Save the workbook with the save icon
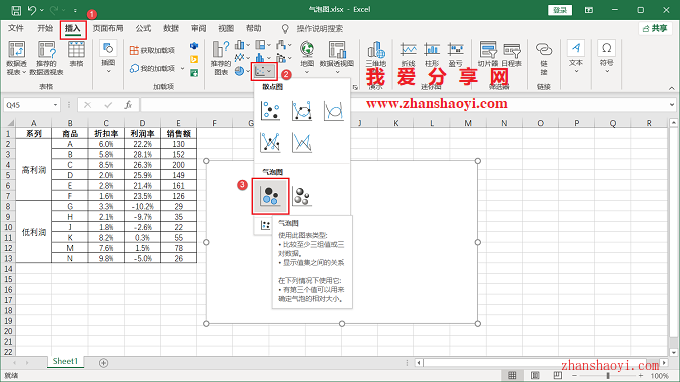The image size is (680, 382). pyautogui.click(x=16, y=10)
